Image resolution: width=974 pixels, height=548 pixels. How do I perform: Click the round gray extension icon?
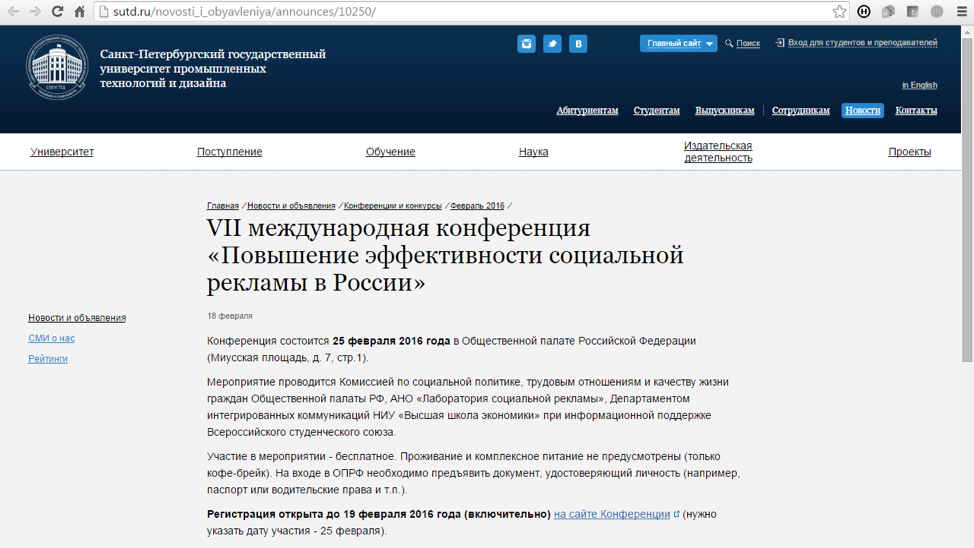click(937, 11)
